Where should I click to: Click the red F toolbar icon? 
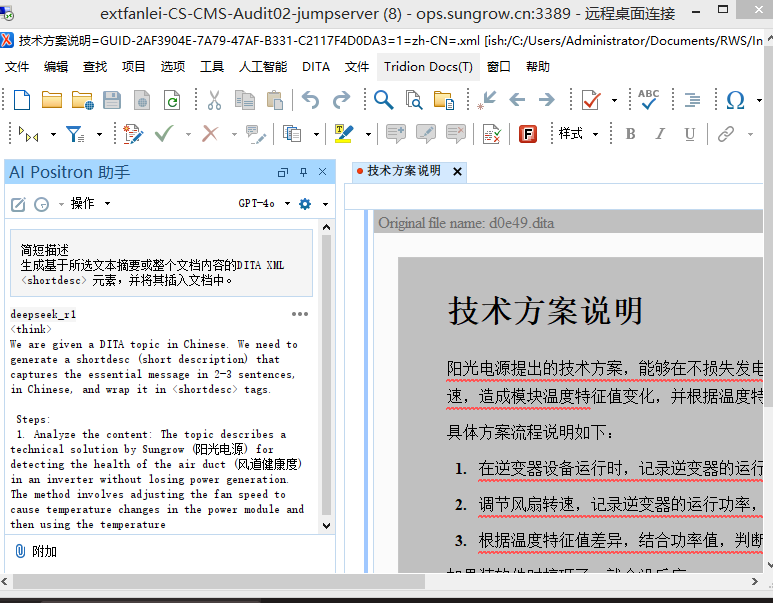[x=528, y=134]
